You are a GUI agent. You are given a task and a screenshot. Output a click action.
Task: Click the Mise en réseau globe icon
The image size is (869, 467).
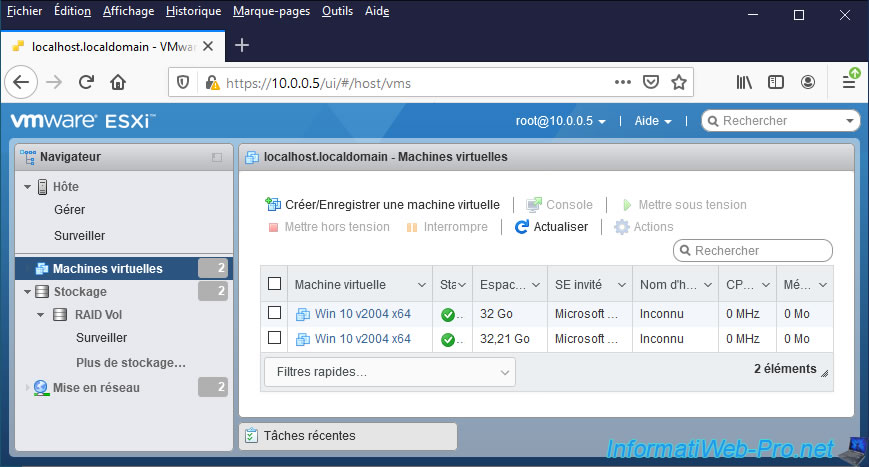click(x=41, y=388)
